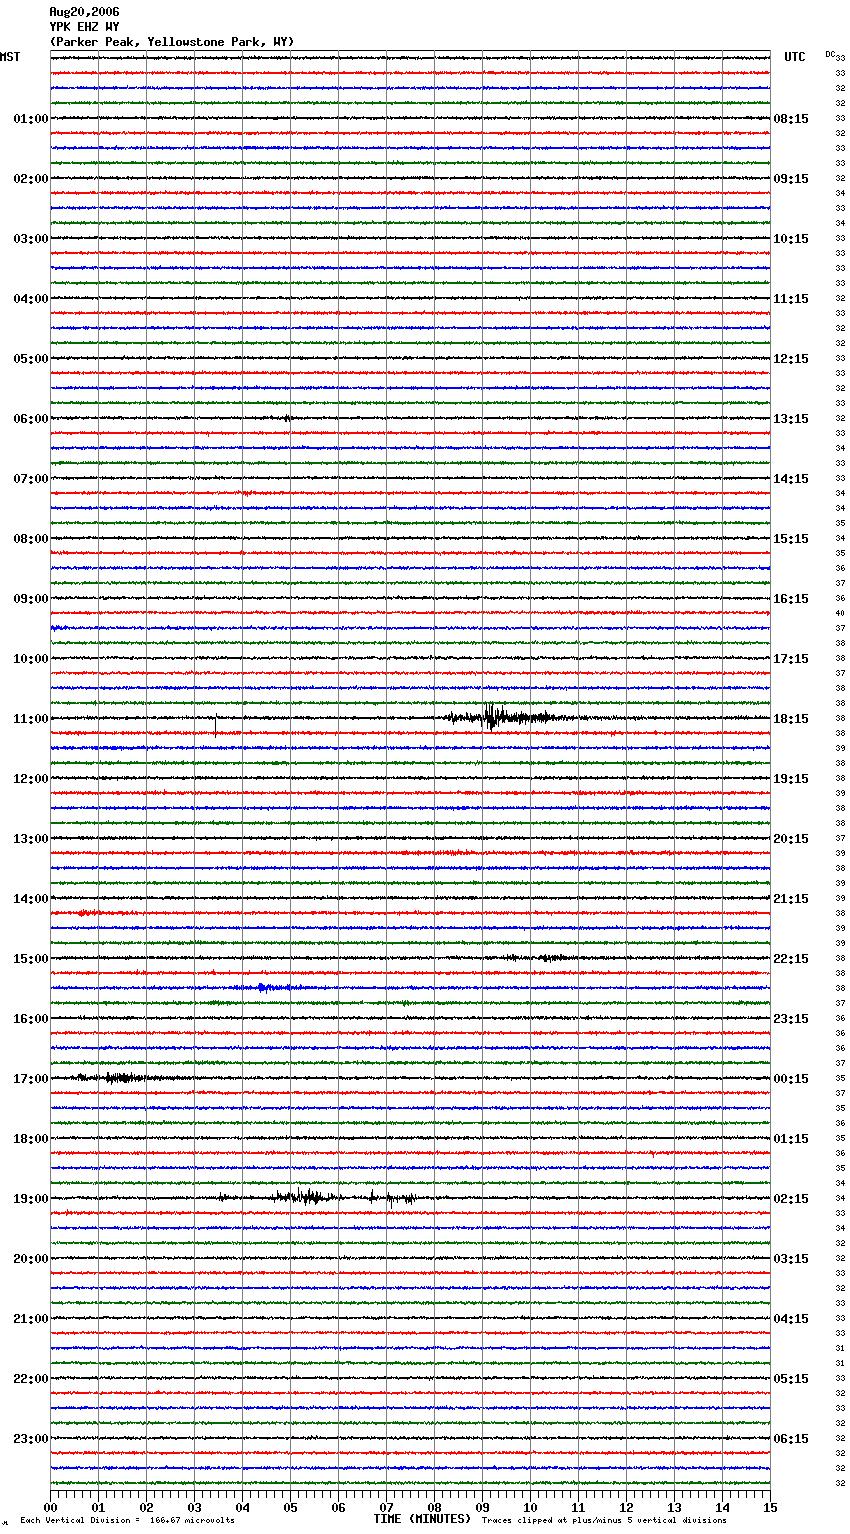Click minute 09 tick label on the bottom axis
The image size is (850, 1534).
483,1507
